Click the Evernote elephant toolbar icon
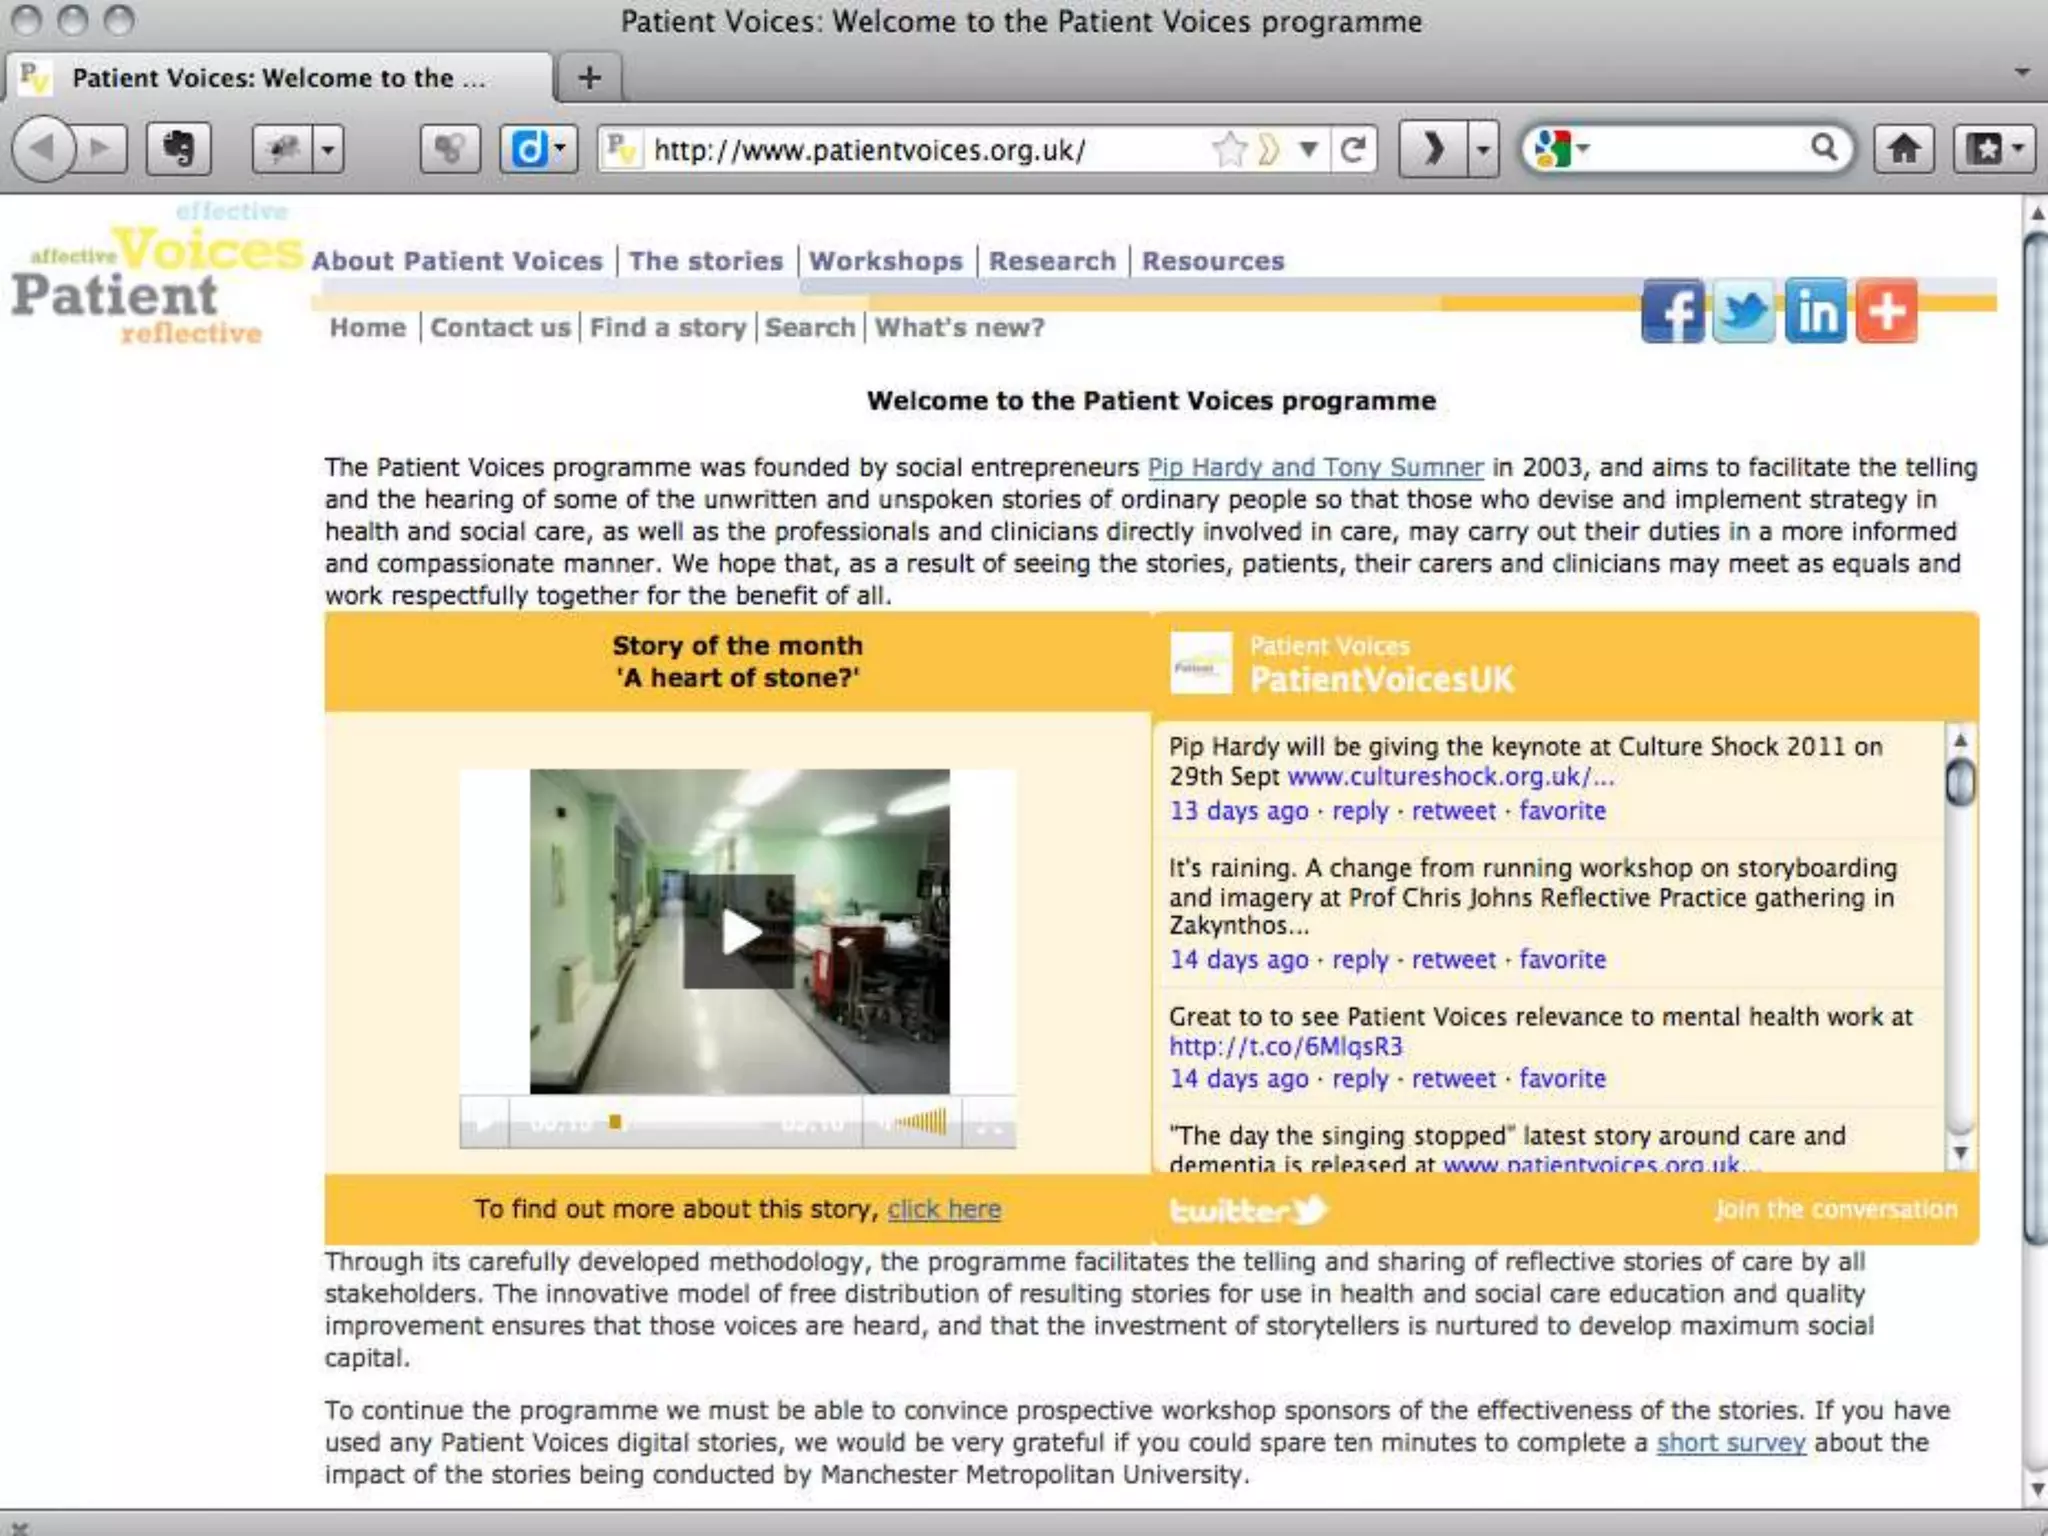Image resolution: width=2048 pixels, height=1536 pixels. tap(178, 149)
